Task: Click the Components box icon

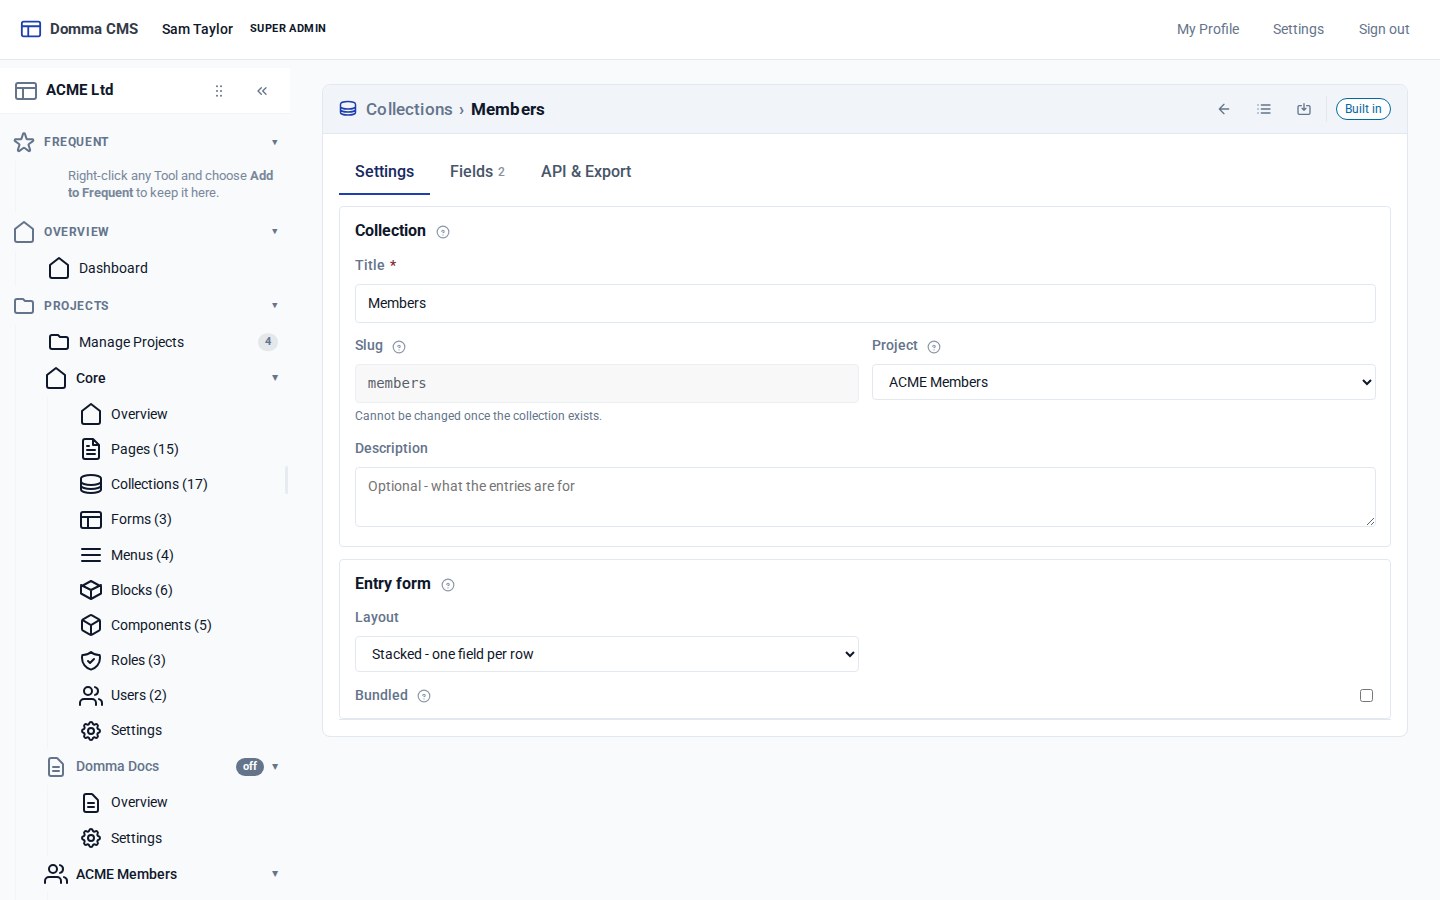Action: pos(91,625)
